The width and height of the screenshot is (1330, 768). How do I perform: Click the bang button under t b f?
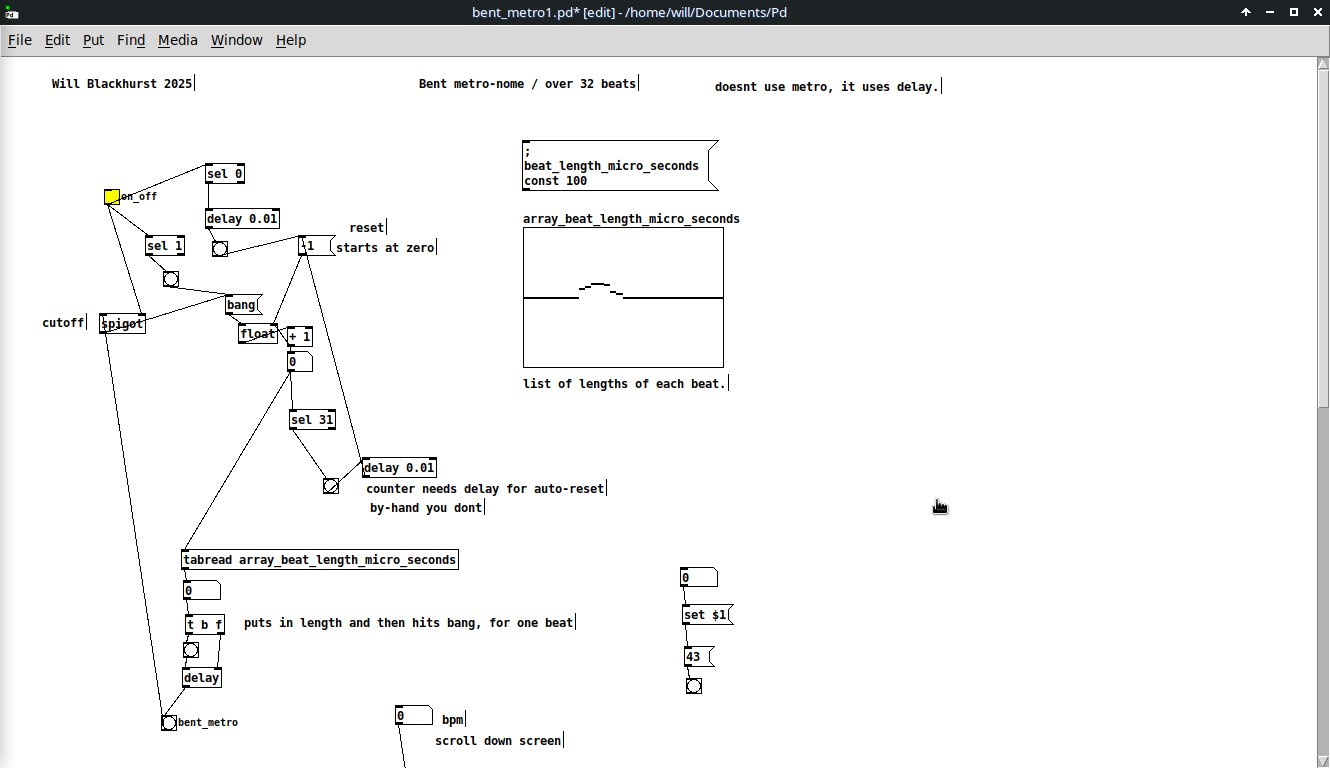[x=191, y=650]
